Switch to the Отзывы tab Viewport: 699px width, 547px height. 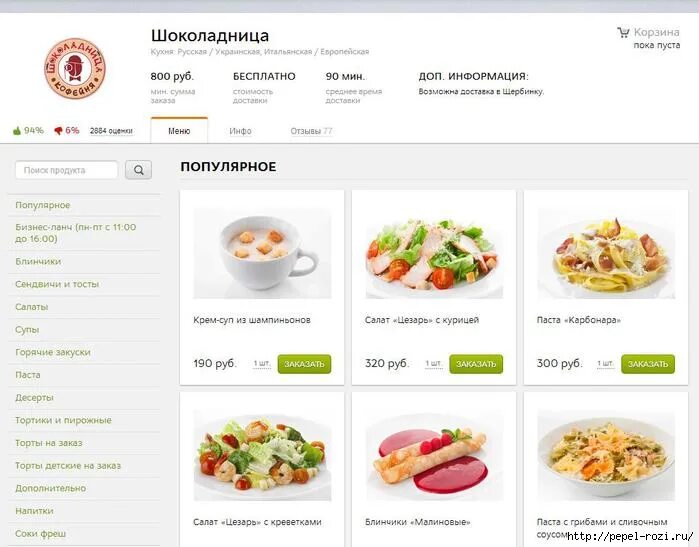(x=311, y=131)
